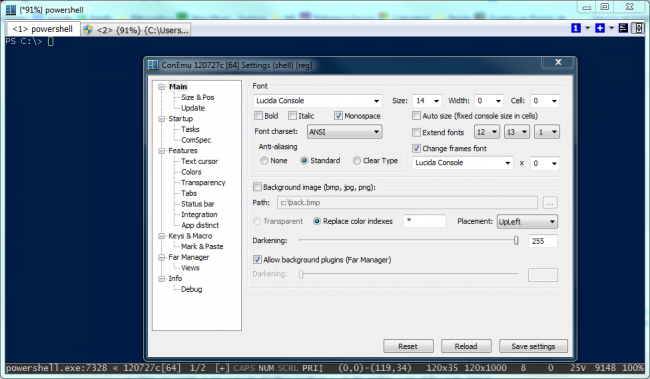Collapse the Features tree node
The height and width of the screenshot is (379, 650).
coord(161,151)
